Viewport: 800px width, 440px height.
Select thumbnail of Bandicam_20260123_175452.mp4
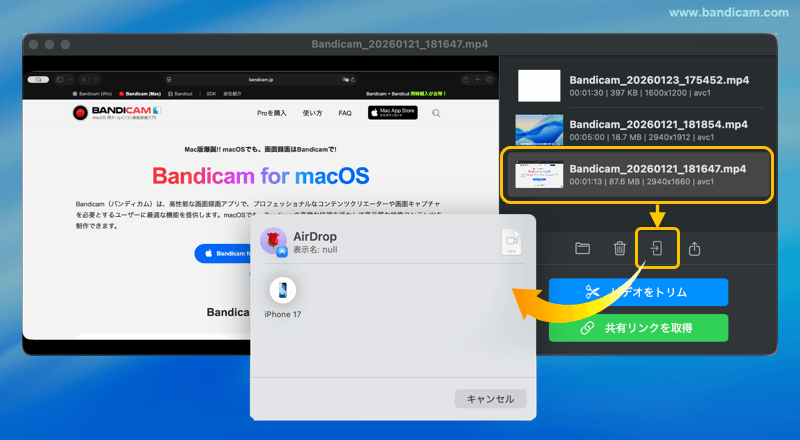[539, 86]
